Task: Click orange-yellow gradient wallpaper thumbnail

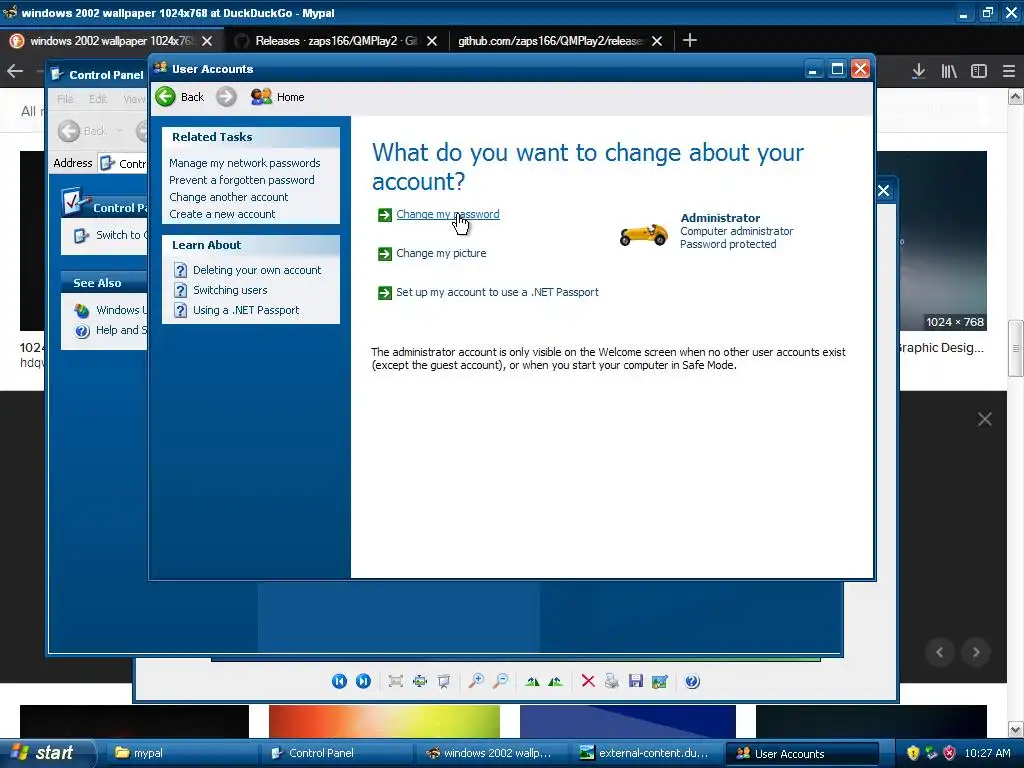Action: pos(385,721)
